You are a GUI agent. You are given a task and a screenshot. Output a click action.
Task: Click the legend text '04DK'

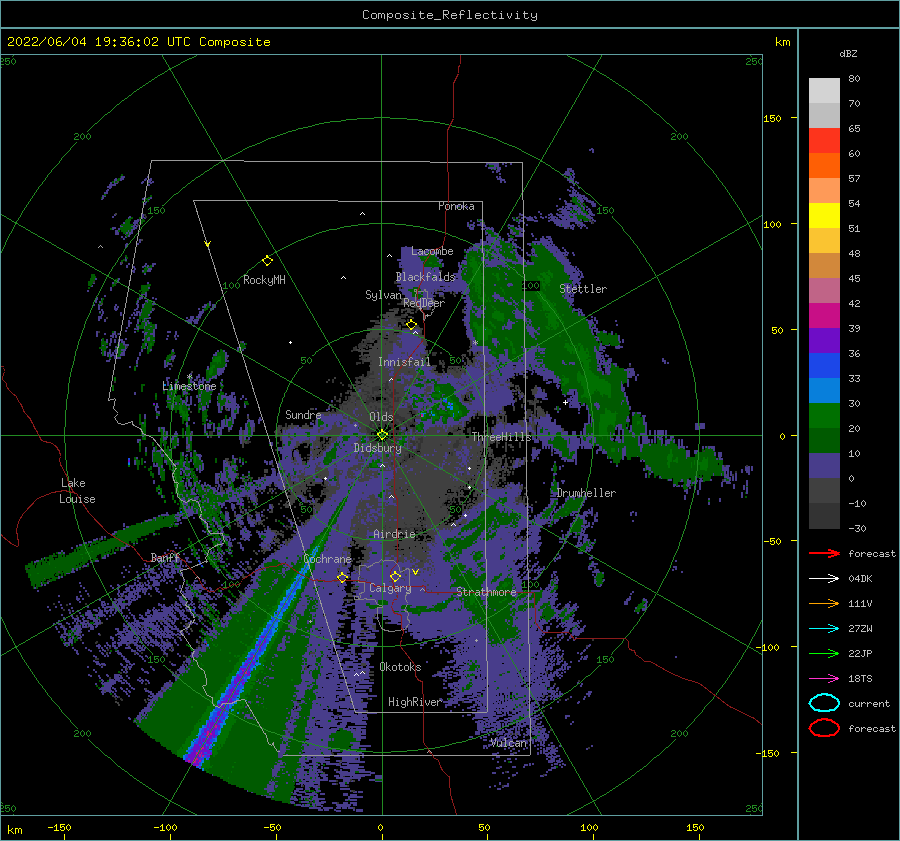pyautogui.click(x=860, y=579)
